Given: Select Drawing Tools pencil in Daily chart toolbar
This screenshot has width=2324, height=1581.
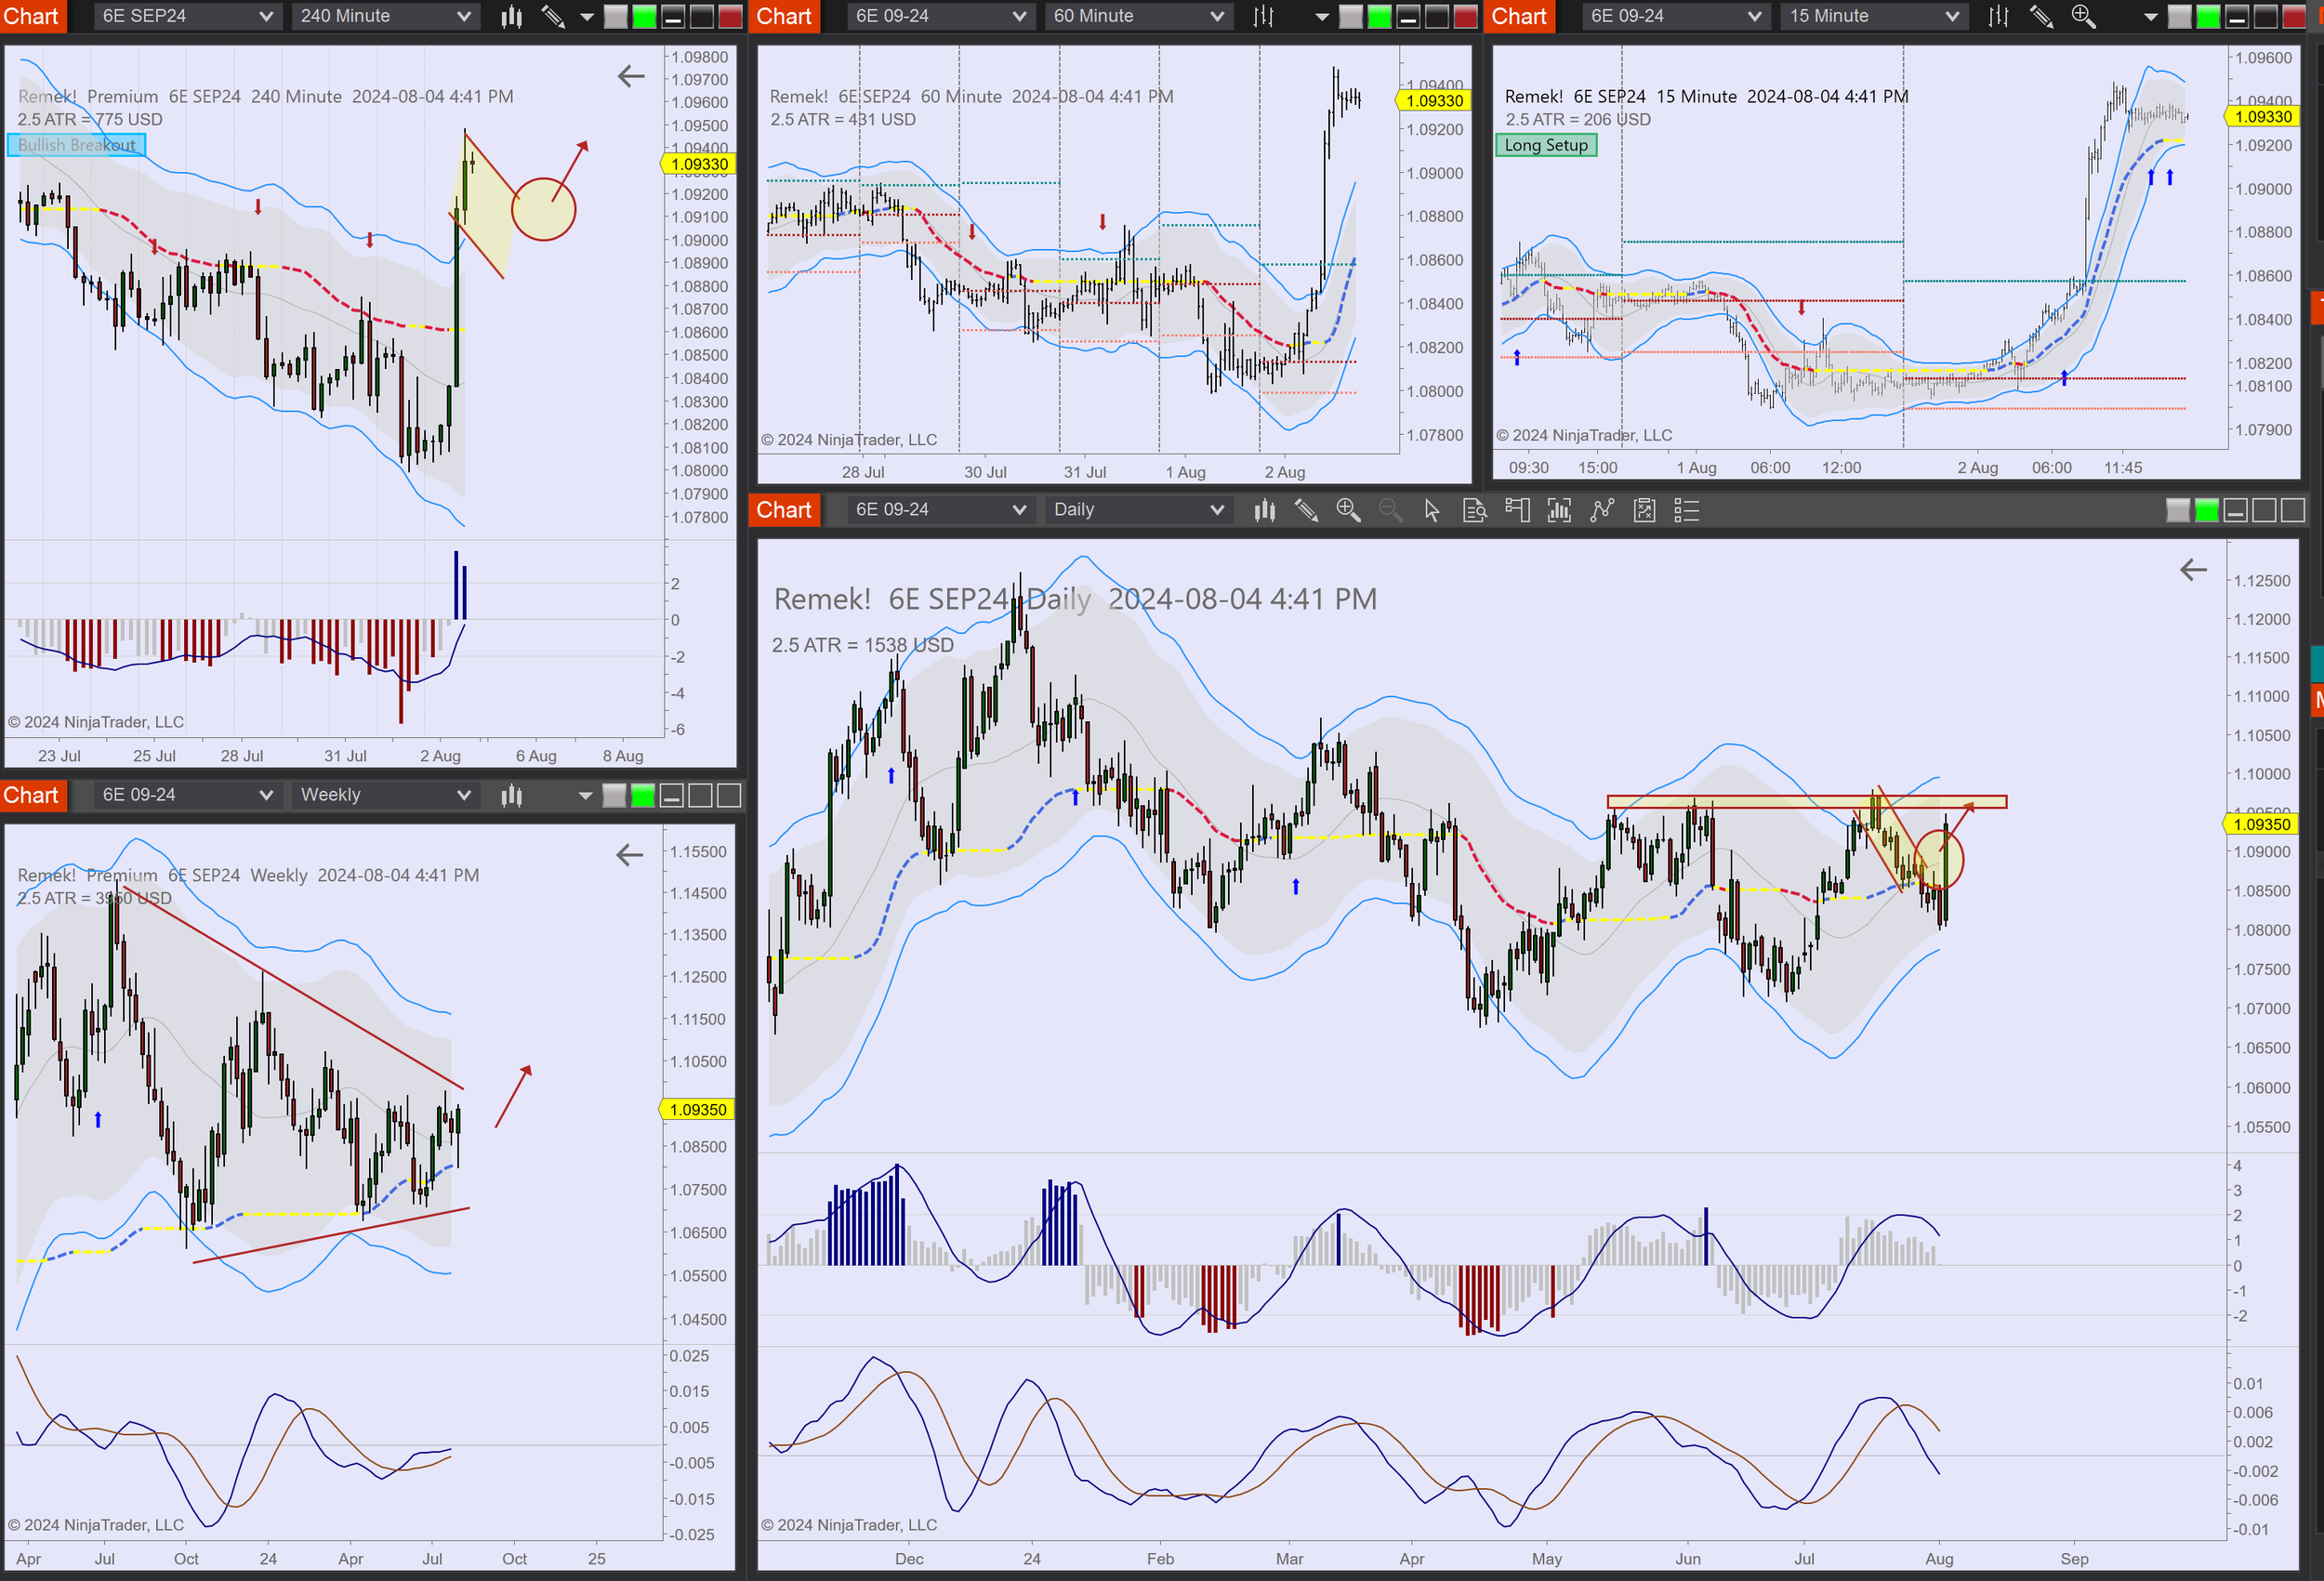Looking at the screenshot, I should [1306, 510].
